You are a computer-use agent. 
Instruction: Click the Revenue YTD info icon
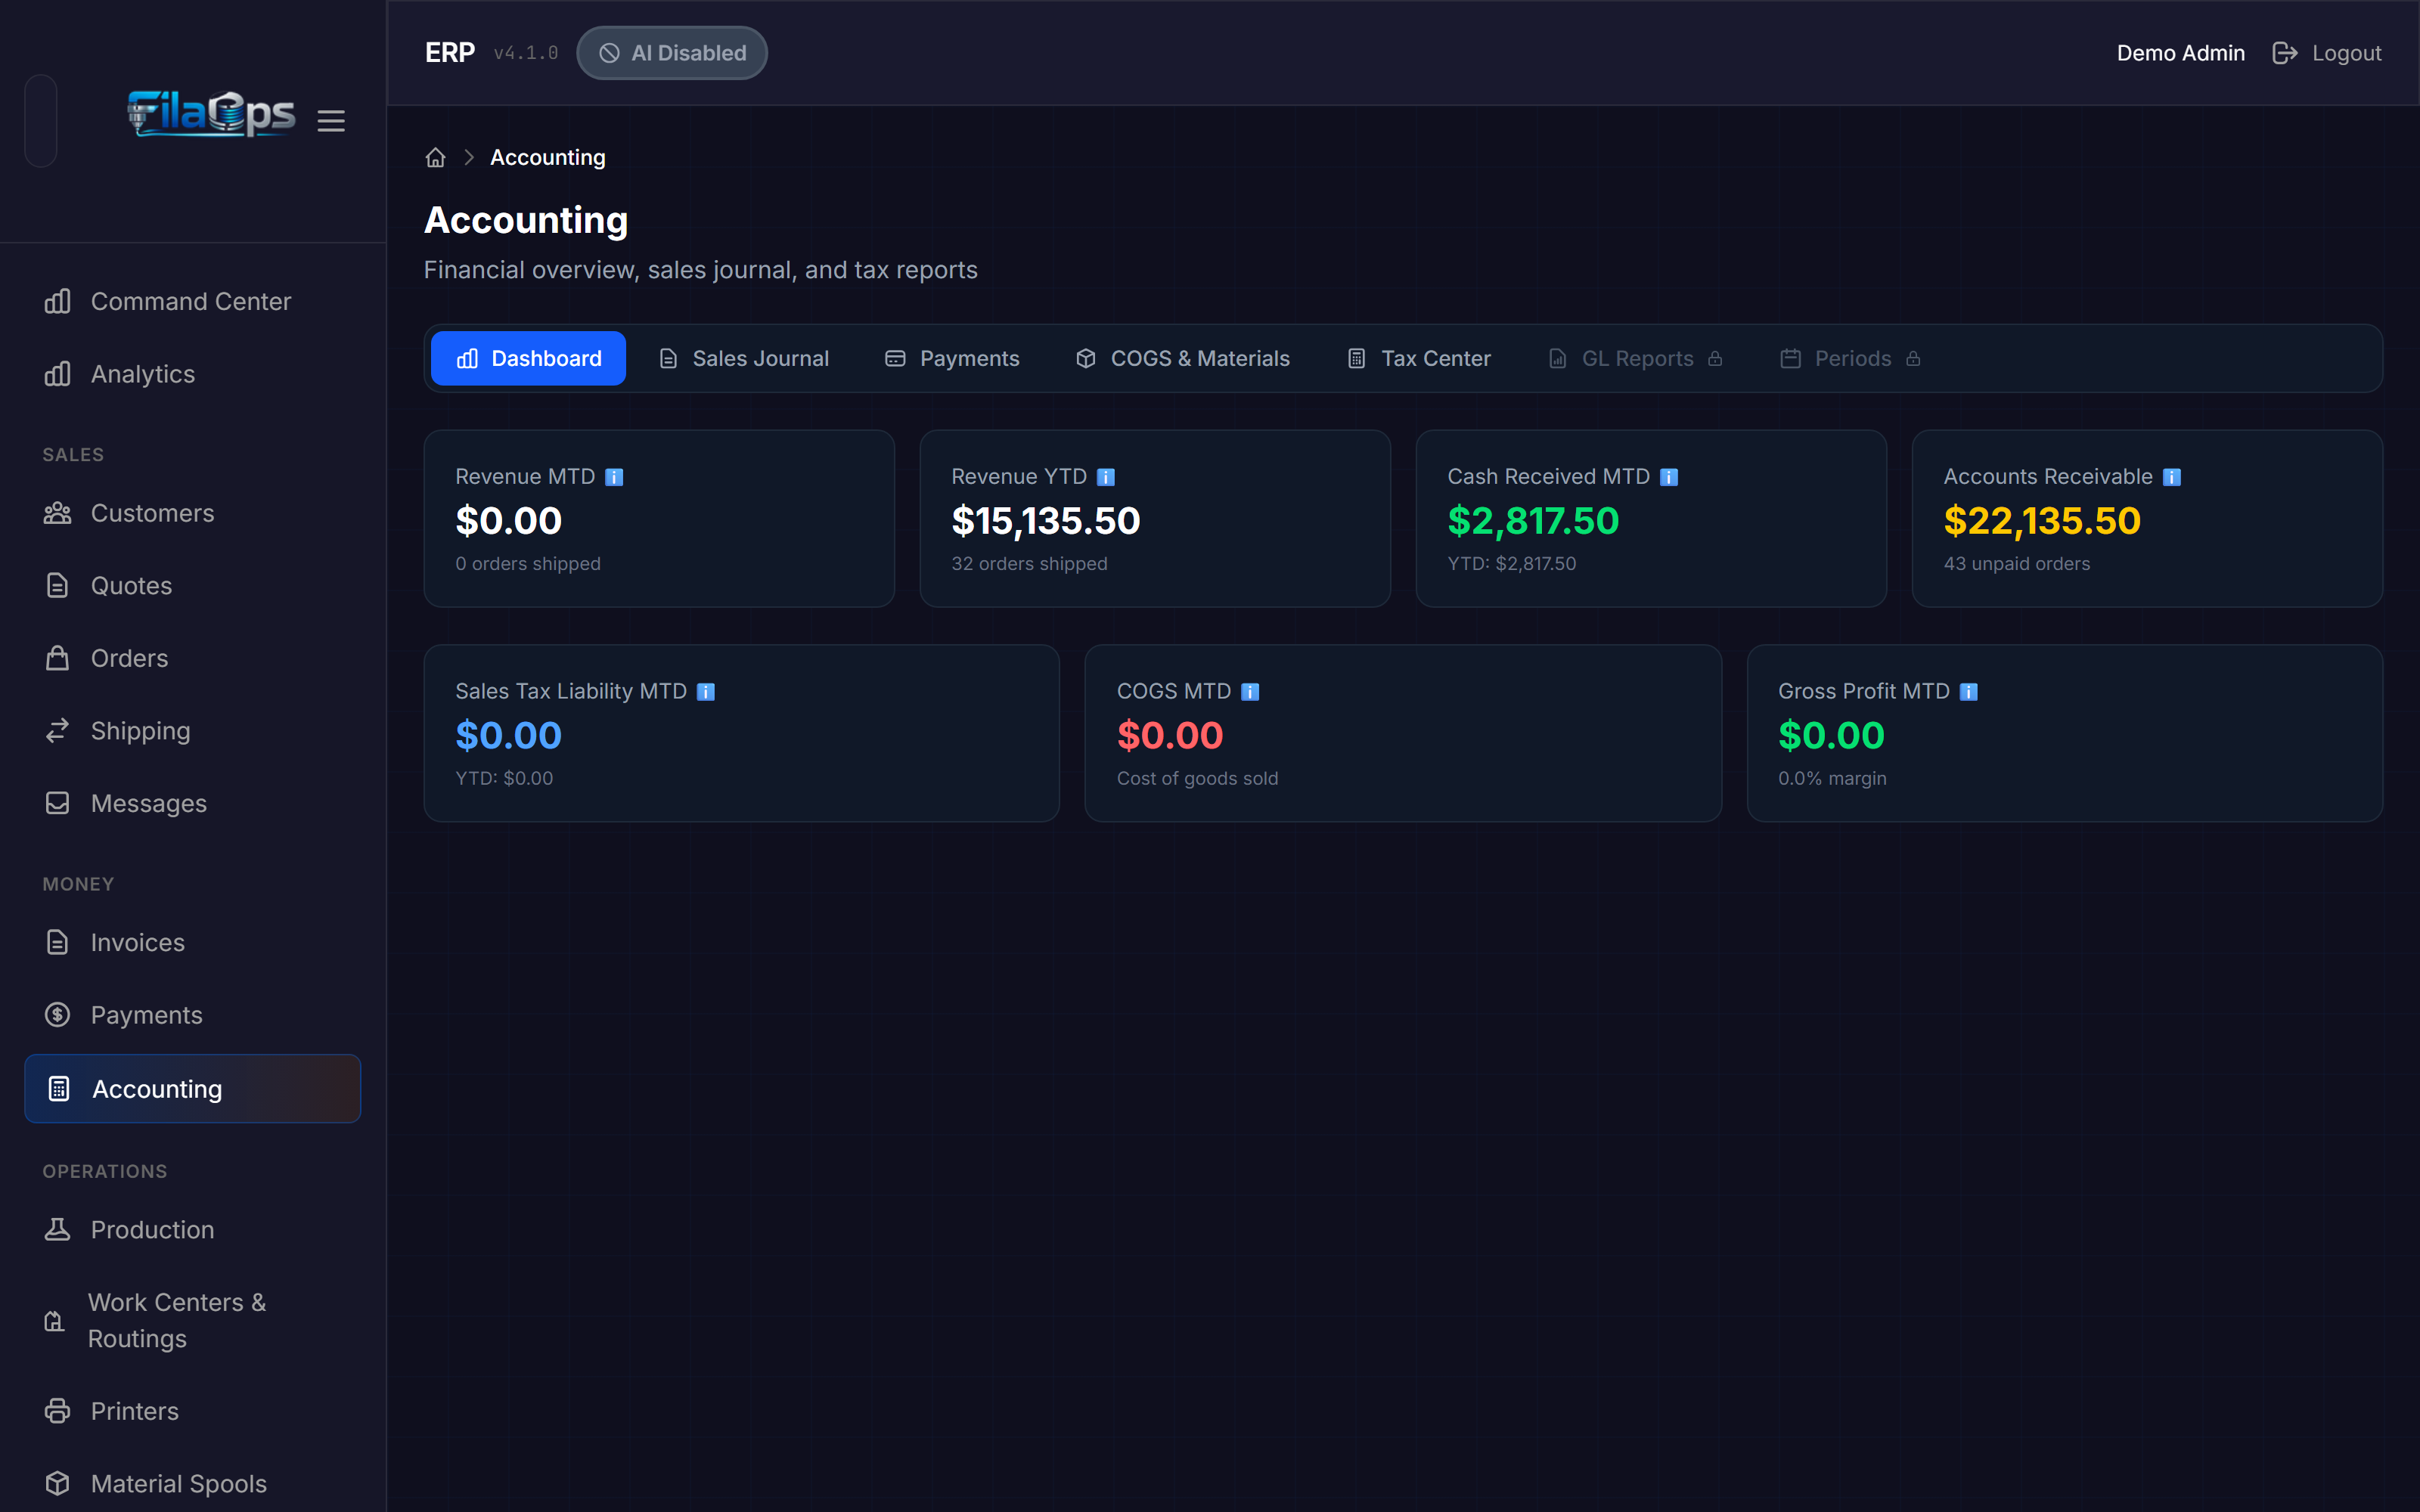coord(1106,477)
